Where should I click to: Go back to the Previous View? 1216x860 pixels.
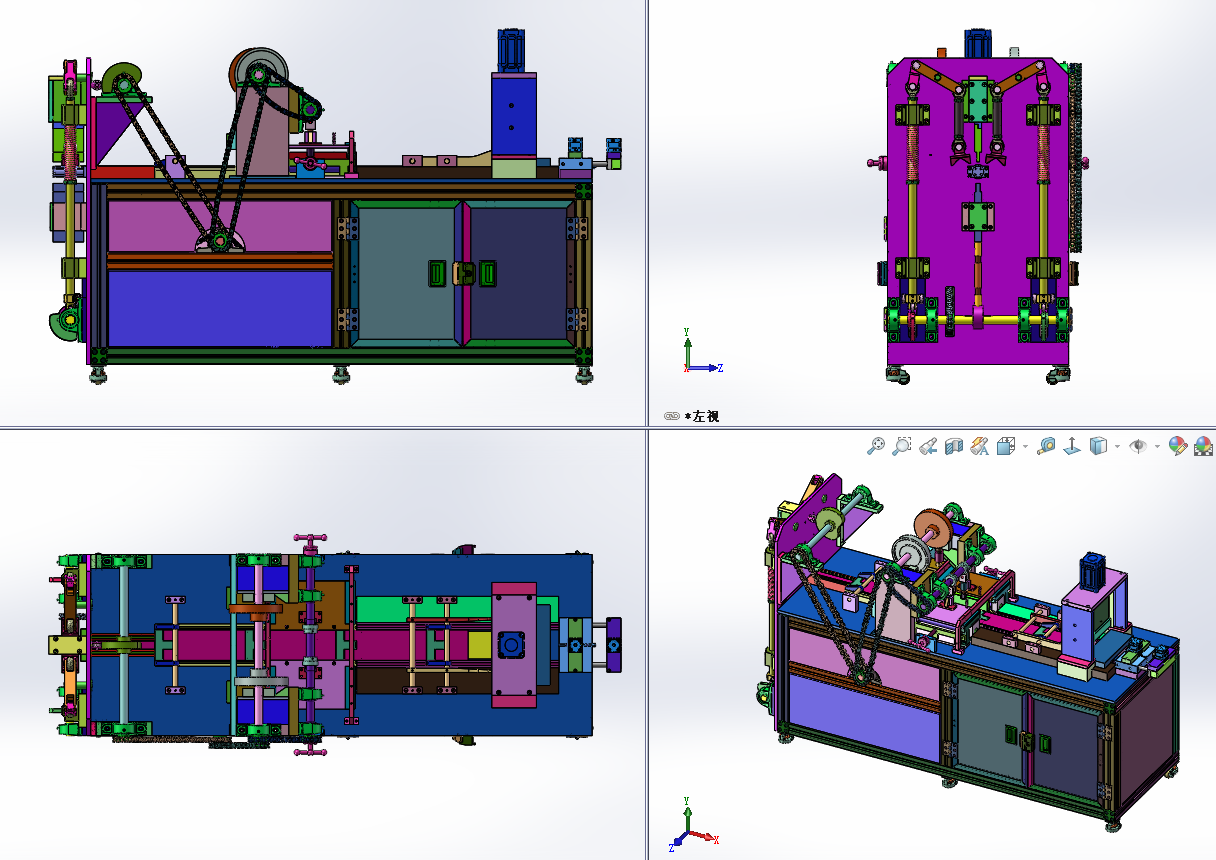(x=928, y=446)
